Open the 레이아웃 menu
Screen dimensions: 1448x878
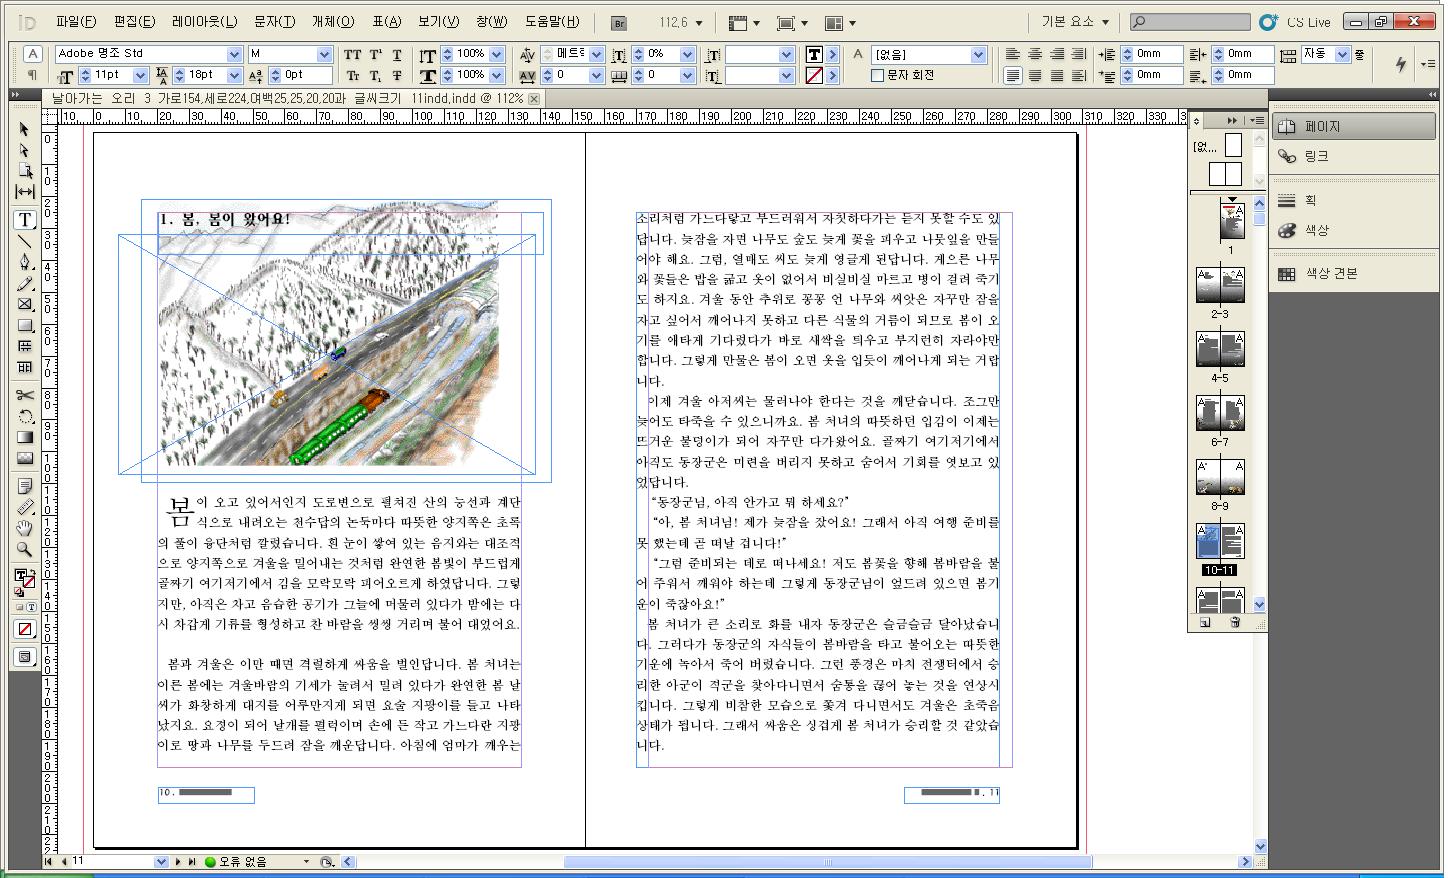coord(204,22)
